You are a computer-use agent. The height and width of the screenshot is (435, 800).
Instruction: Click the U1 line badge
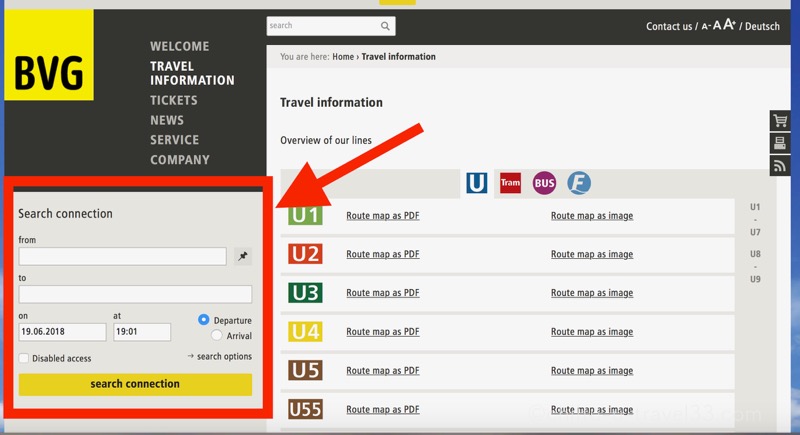pos(305,215)
